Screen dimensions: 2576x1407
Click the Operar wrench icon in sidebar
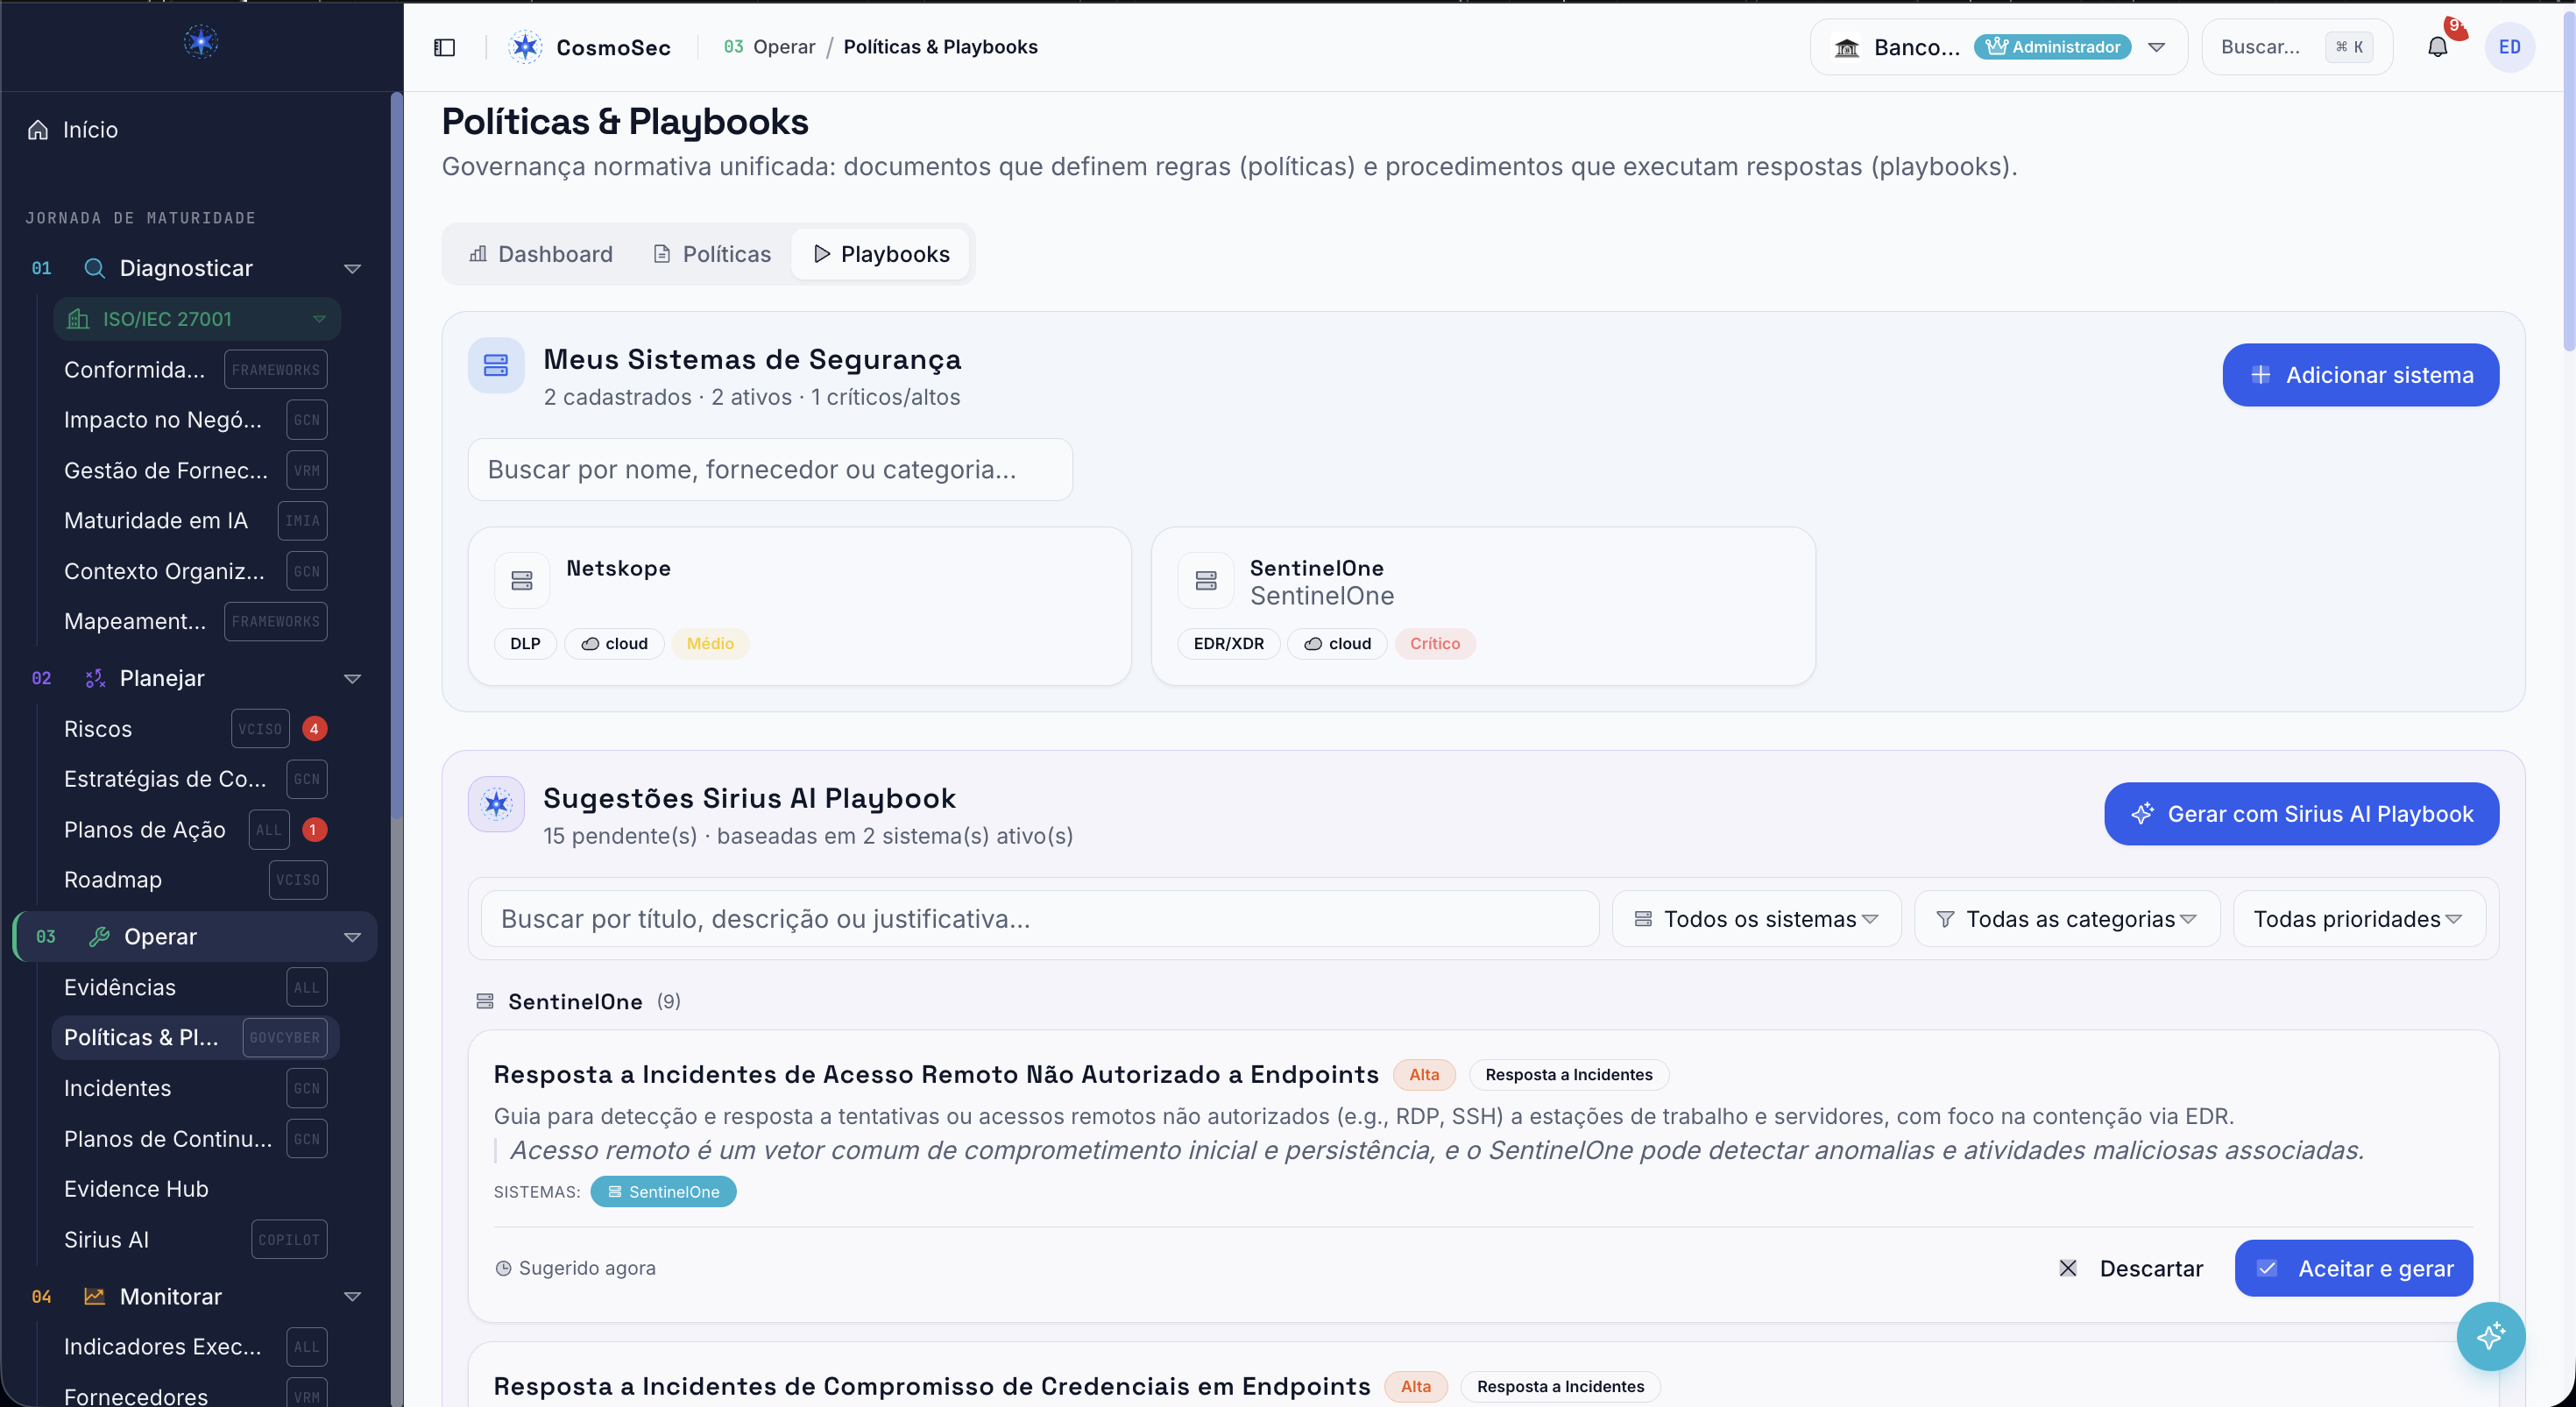pyautogui.click(x=99, y=937)
